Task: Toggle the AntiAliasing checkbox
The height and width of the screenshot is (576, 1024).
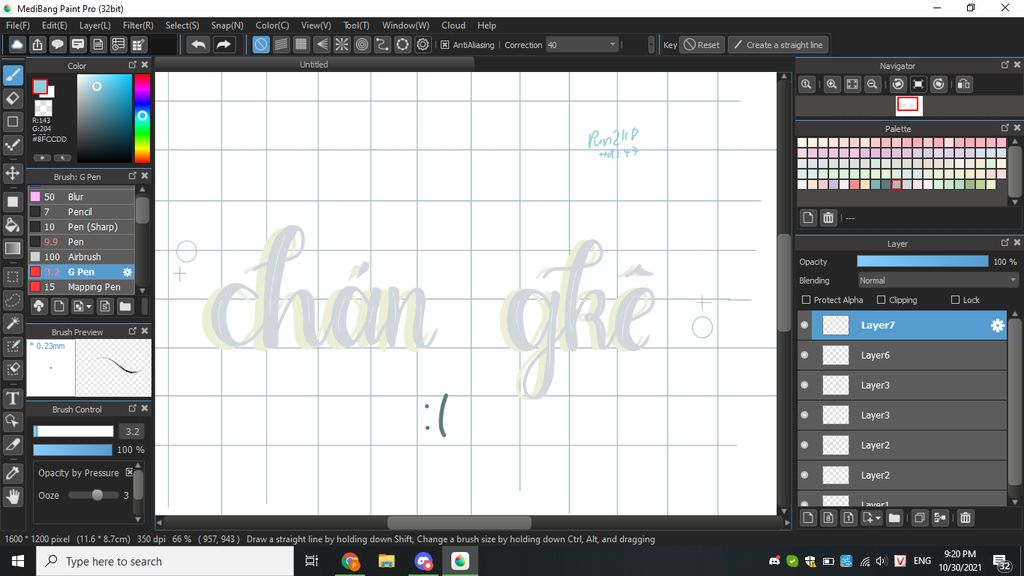Action: coord(445,45)
